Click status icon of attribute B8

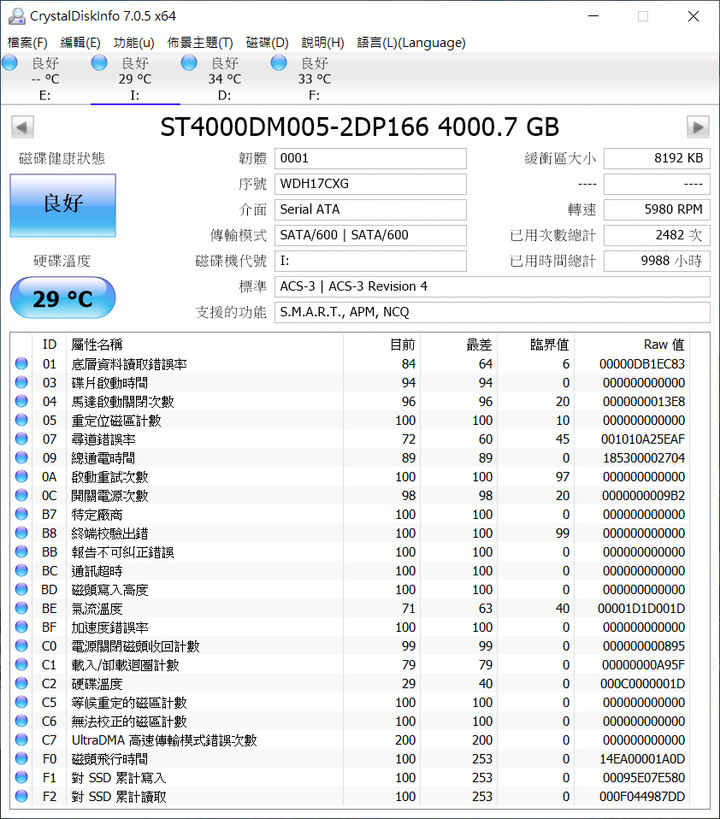21,532
